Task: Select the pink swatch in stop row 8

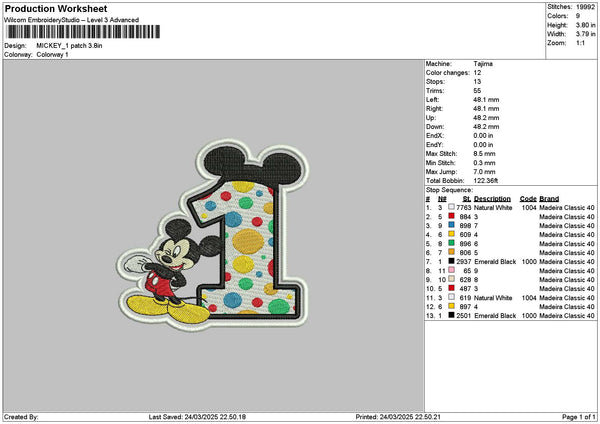Action: click(452, 270)
